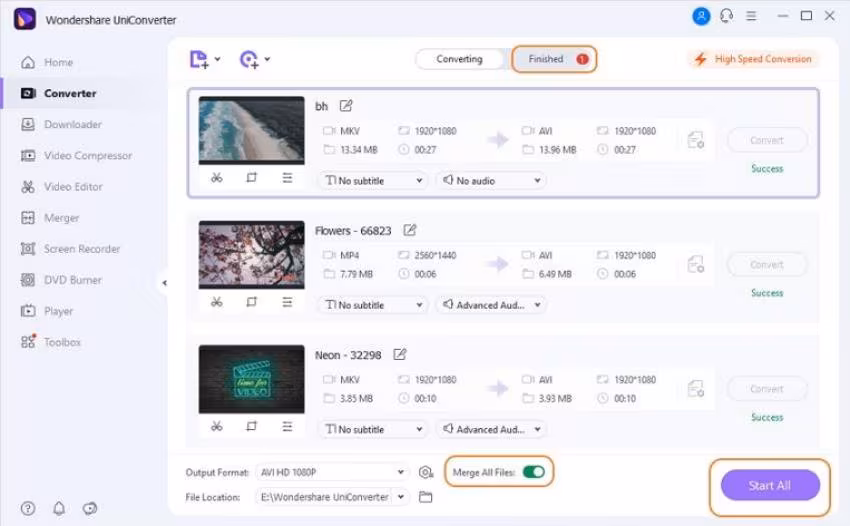This screenshot has height=526, width=850.
Task: Click Convert button for Neon video
Action: pos(767,389)
